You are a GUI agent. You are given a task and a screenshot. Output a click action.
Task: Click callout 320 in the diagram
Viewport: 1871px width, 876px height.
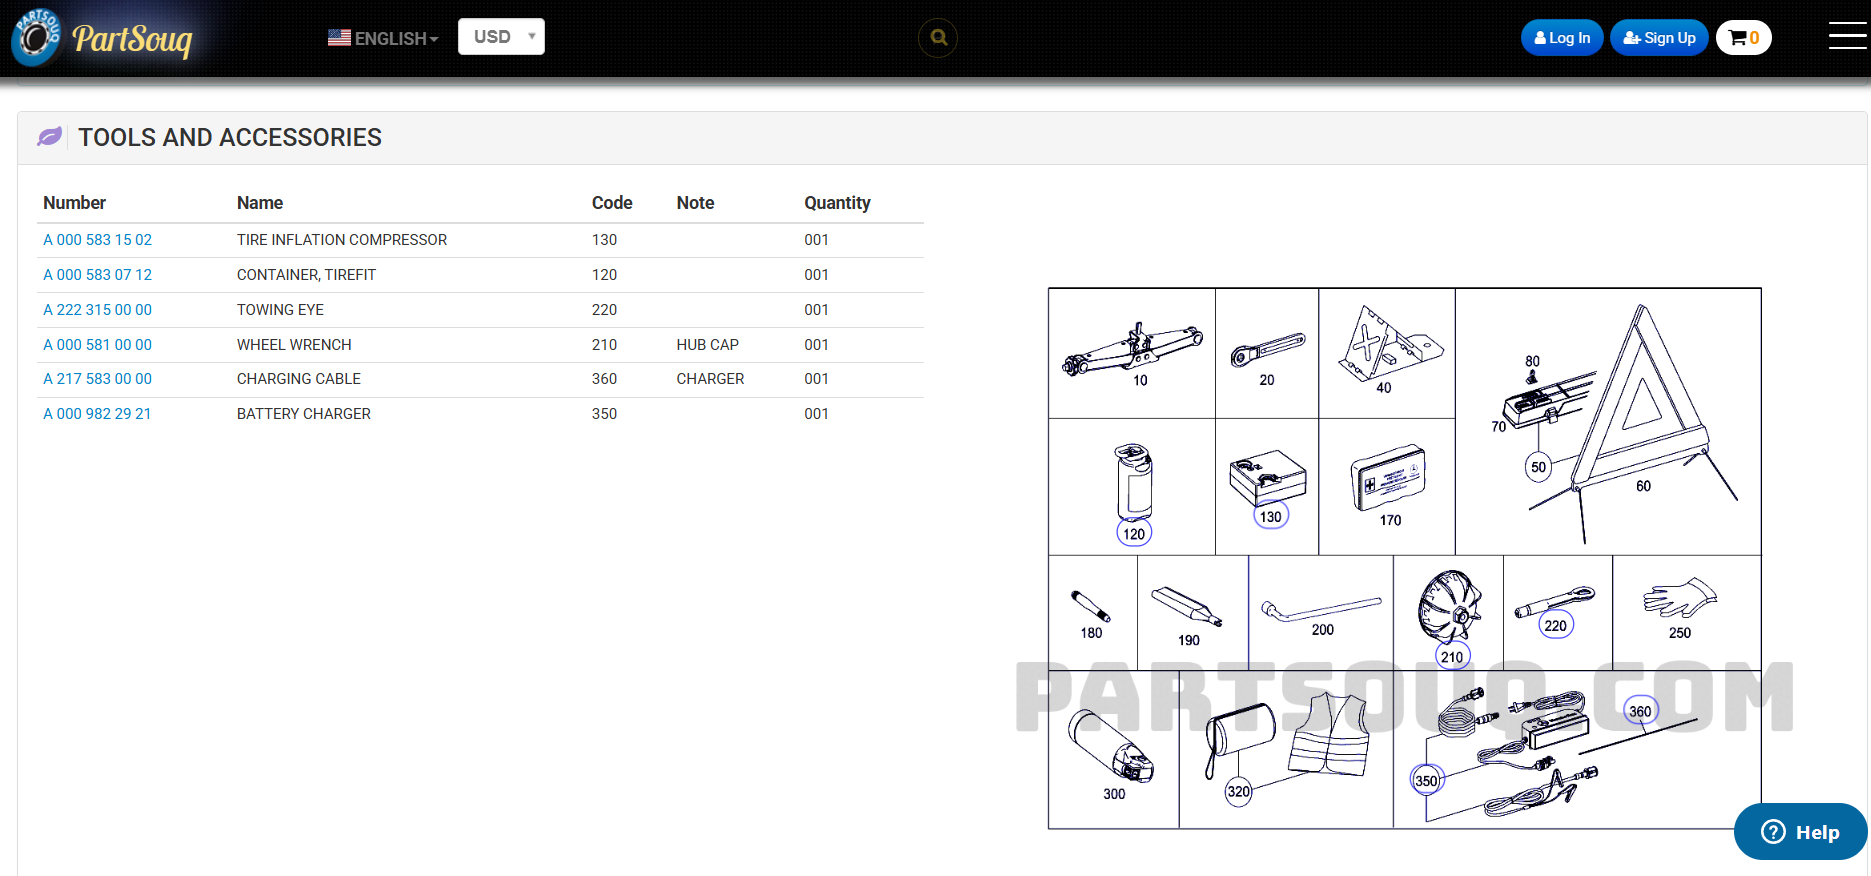pyautogui.click(x=1238, y=792)
